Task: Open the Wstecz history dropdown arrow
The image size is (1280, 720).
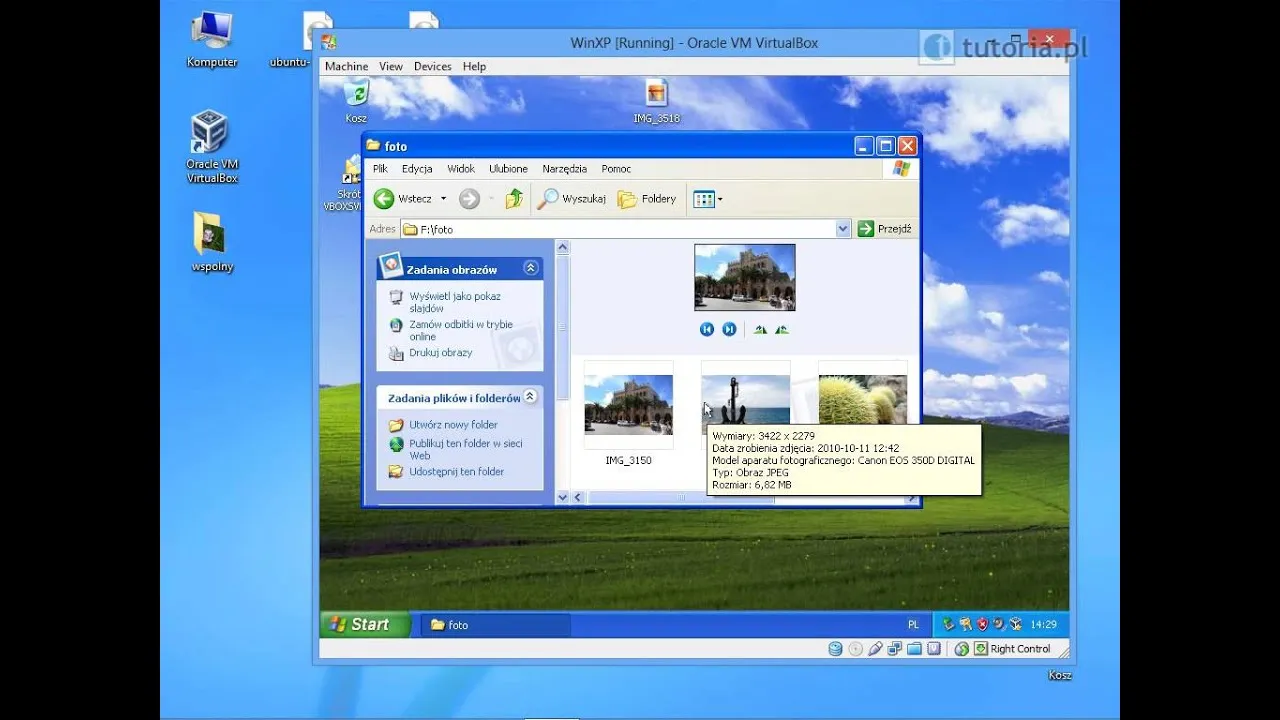Action: pyautogui.click(x=443, y=199)
